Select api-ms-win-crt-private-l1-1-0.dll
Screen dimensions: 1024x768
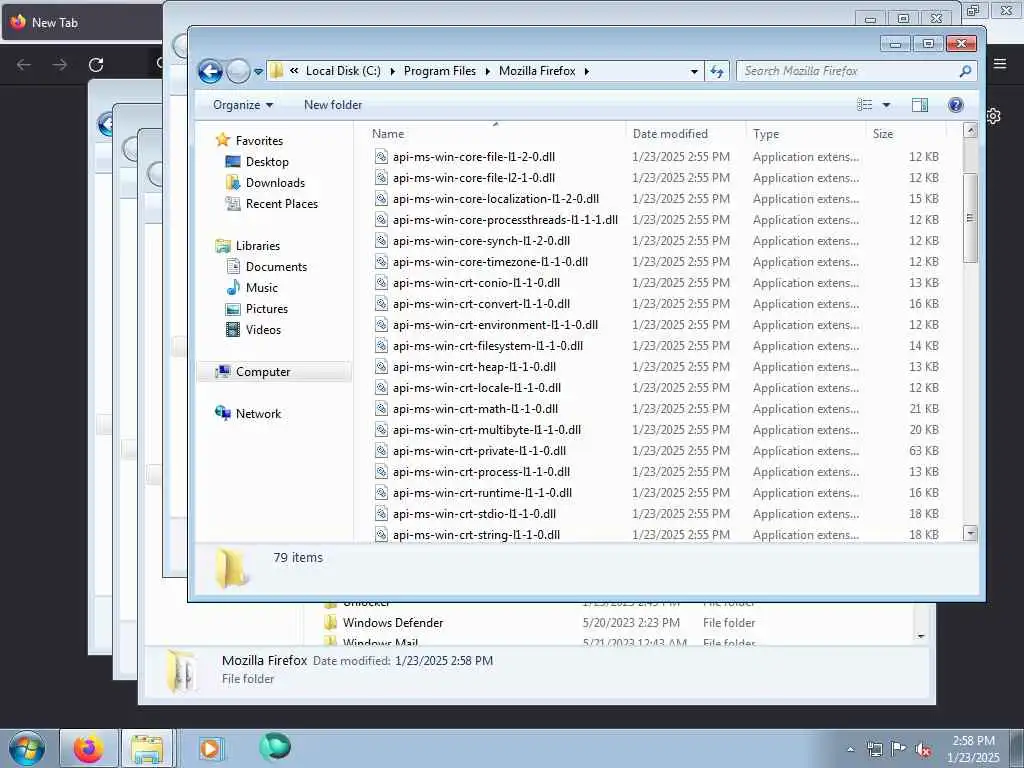tap(479, 451)
